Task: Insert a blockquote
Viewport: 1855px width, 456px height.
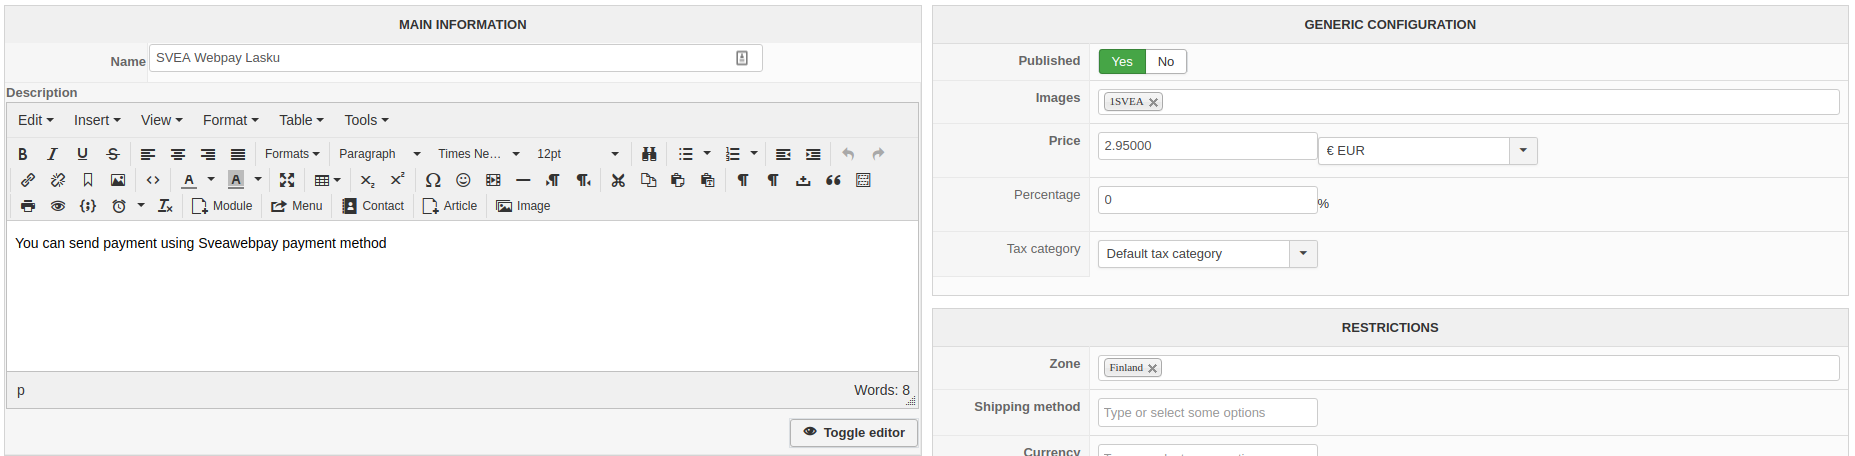Action: pos(833,180)
